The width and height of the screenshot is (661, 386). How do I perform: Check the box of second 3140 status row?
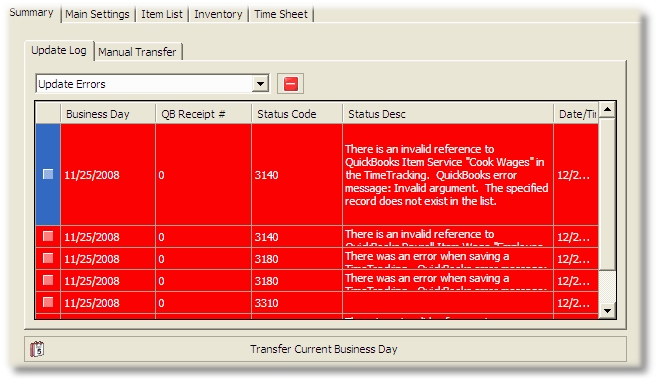[x=48, y=236]
